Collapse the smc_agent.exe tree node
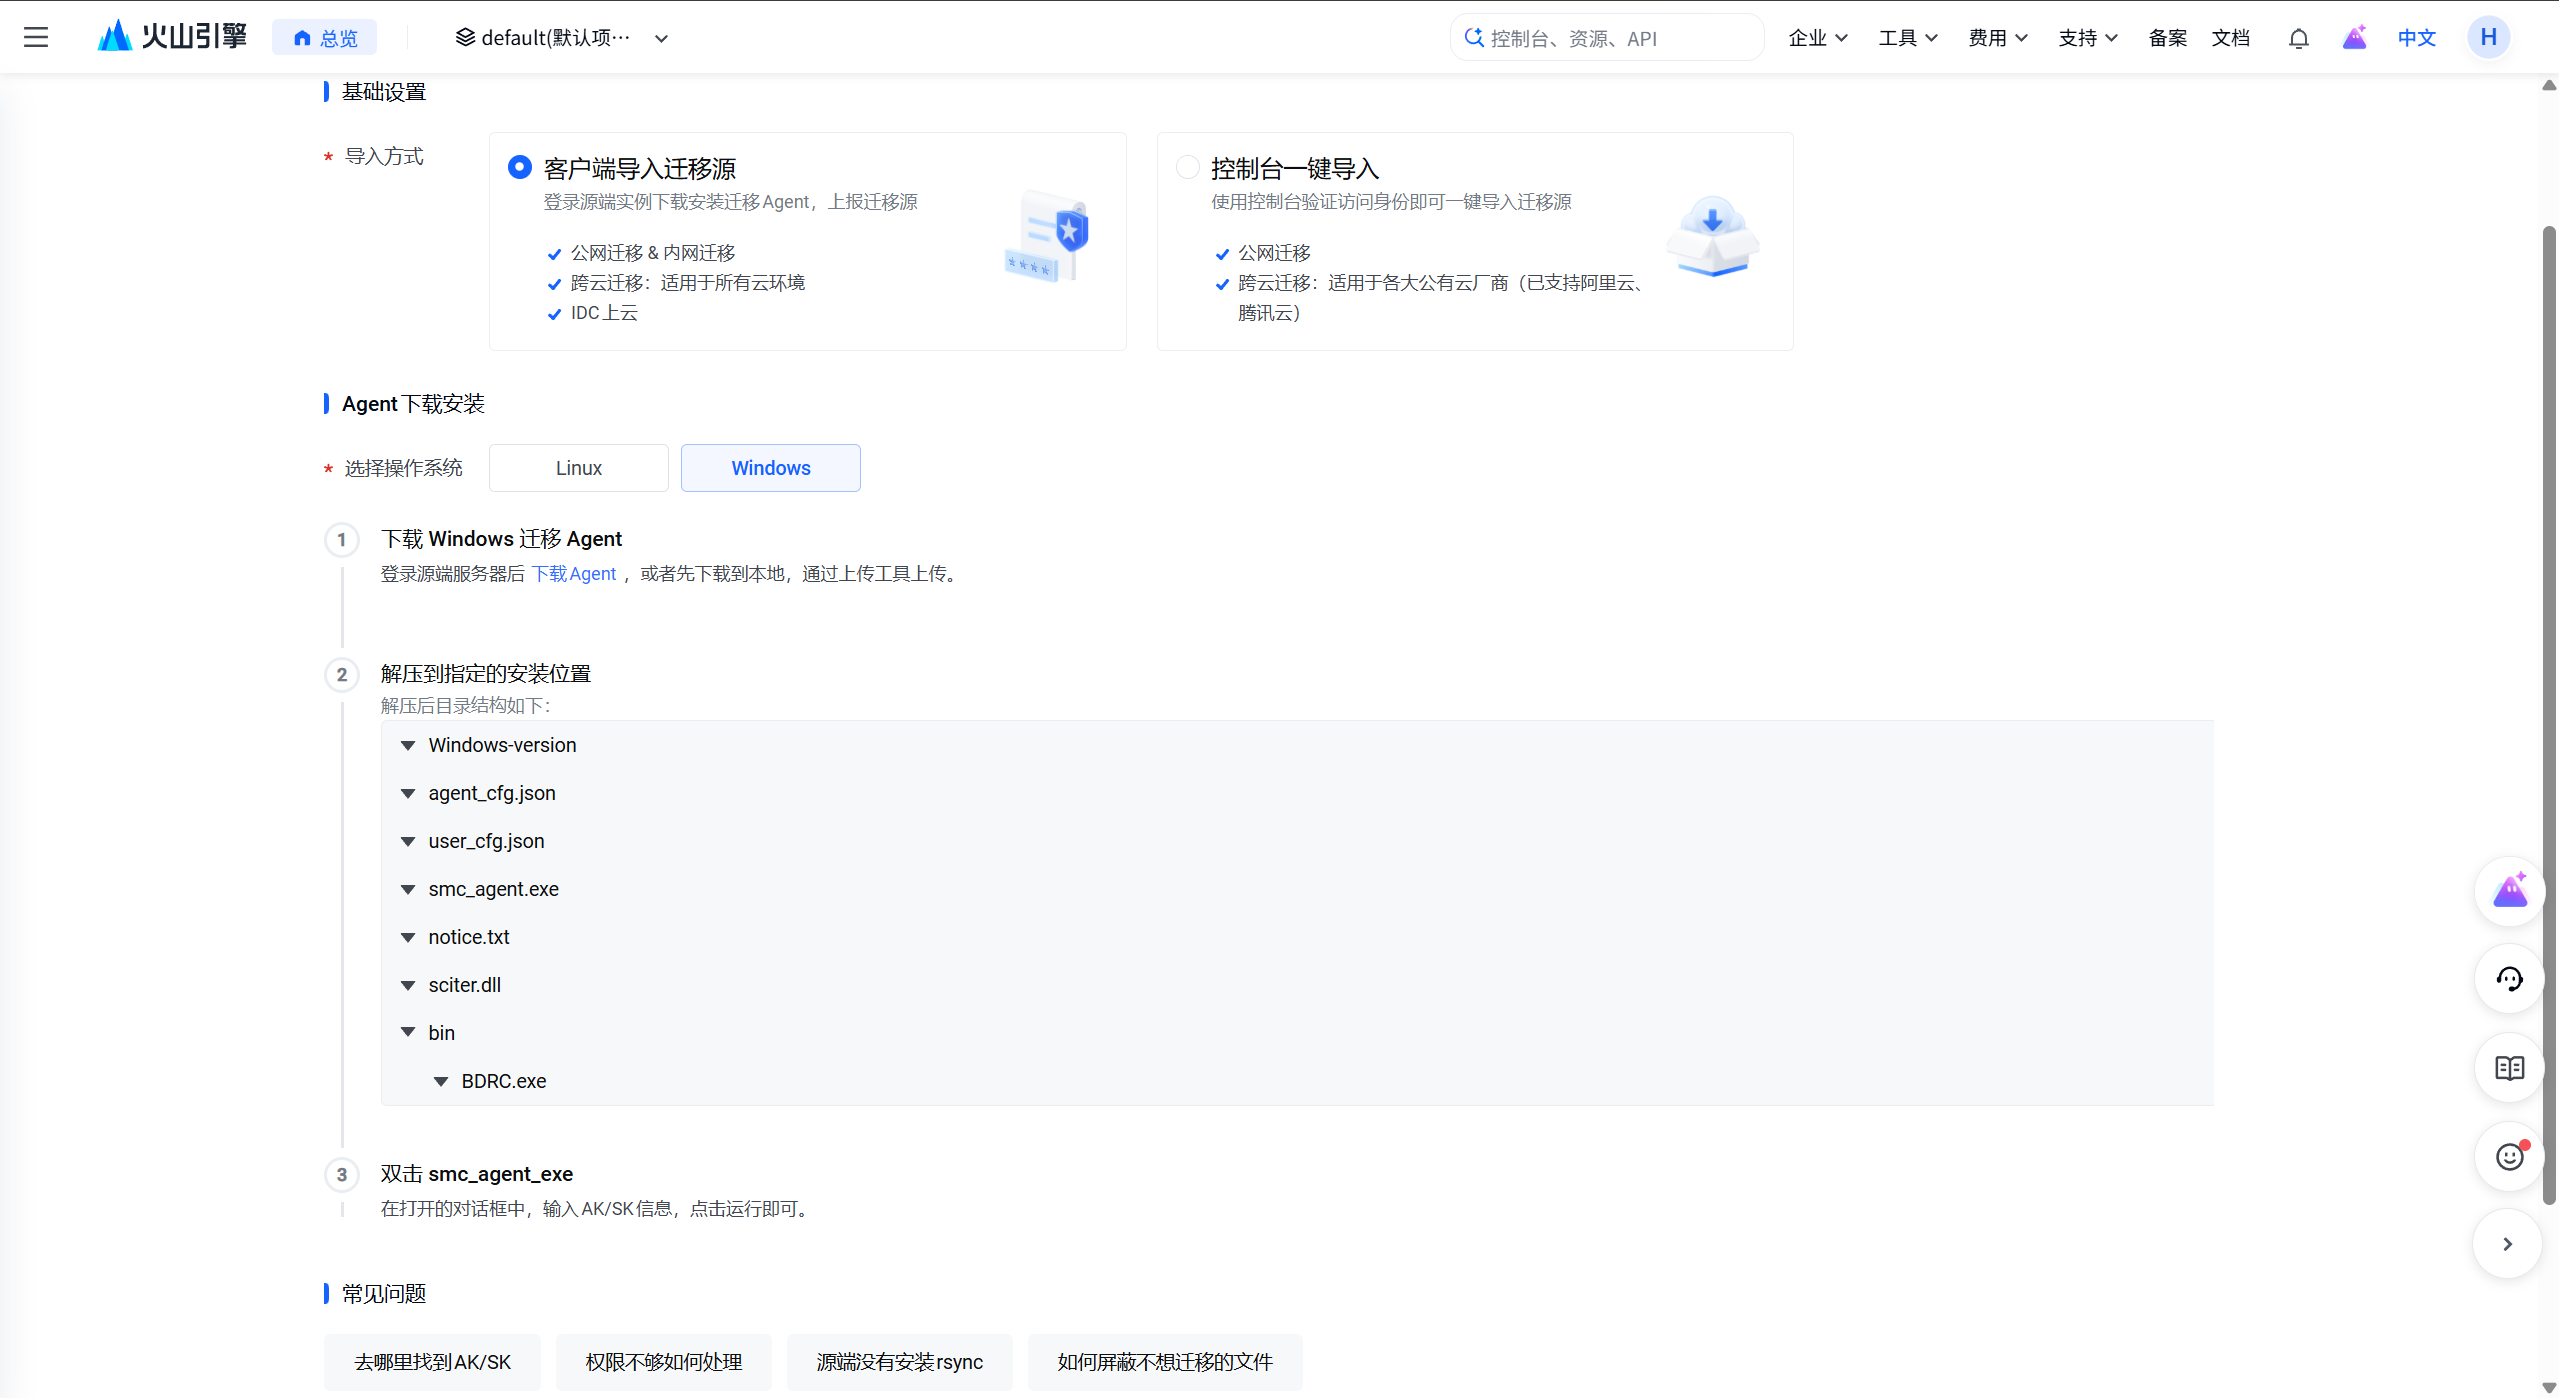Viewport: 2559px width, 1398px height. 408,890
